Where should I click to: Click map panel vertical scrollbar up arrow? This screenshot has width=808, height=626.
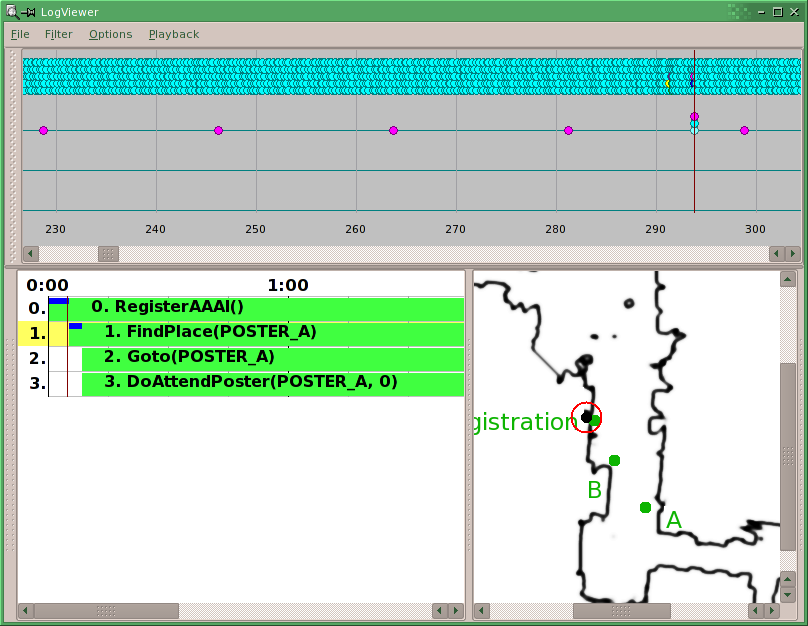coord(787,280)
